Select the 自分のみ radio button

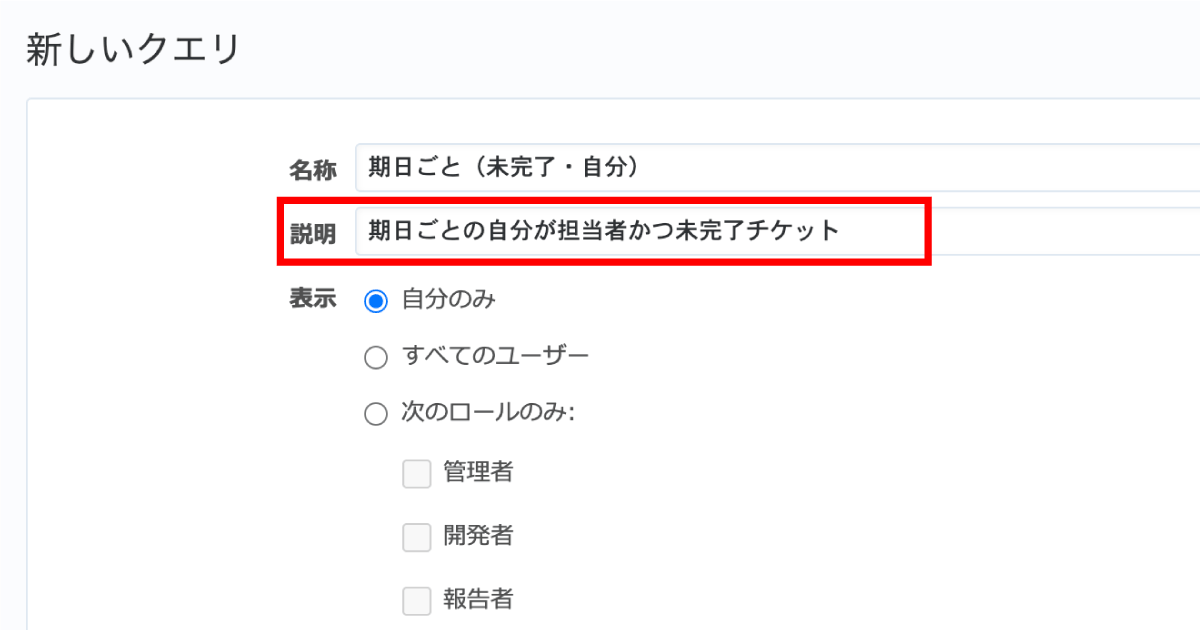[x=376, y=301]
